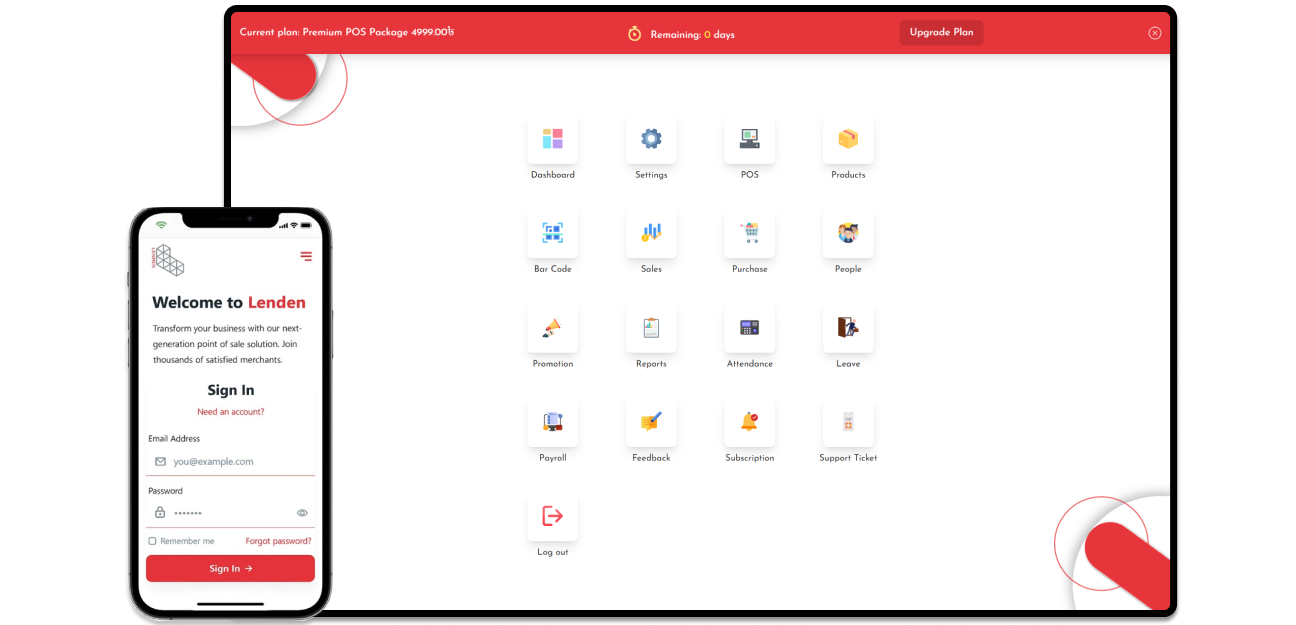Image resolution: width=1296 pixels, height=625 pixels.
Task: Open the Products box icon
Action: click(848, 139)
